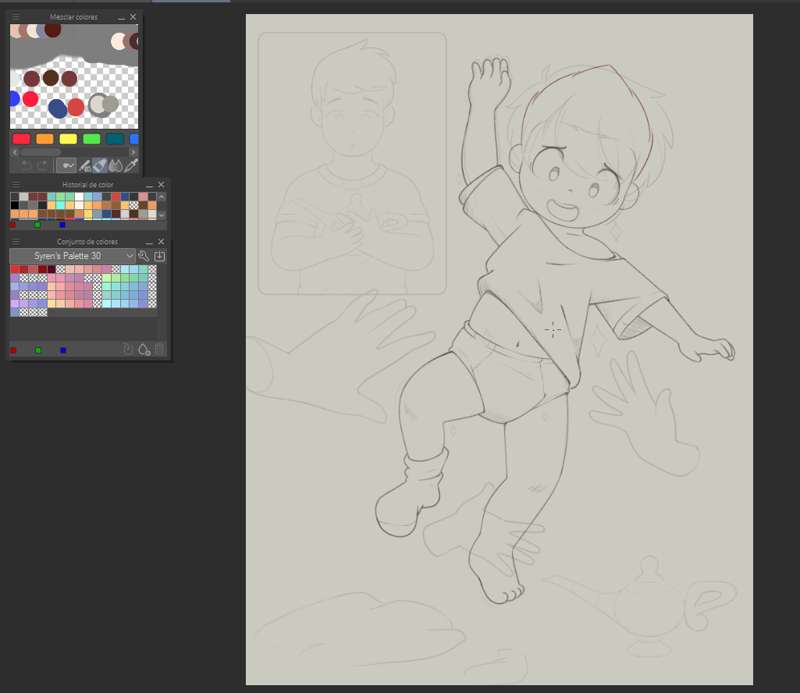
Task: Open the Historial de color panel menu
Action: coord(15,184)
